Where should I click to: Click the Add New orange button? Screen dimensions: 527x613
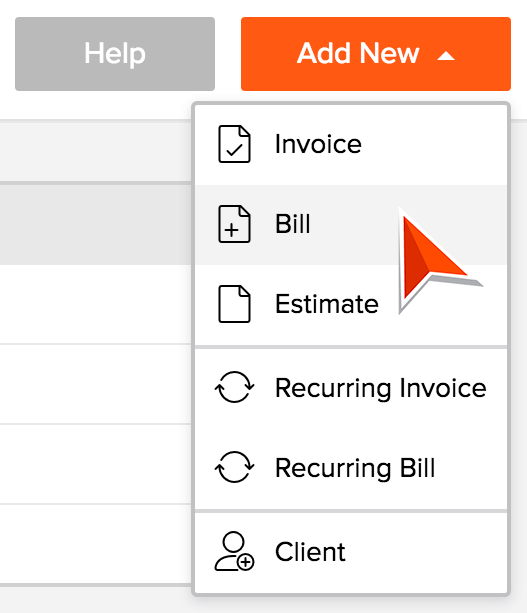click(376, 54)
